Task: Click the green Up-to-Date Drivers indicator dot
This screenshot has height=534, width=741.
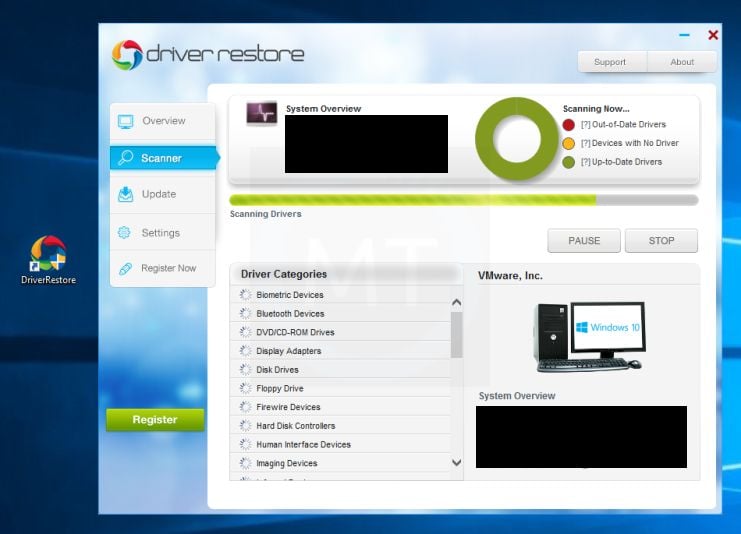Action: point(569,162)
